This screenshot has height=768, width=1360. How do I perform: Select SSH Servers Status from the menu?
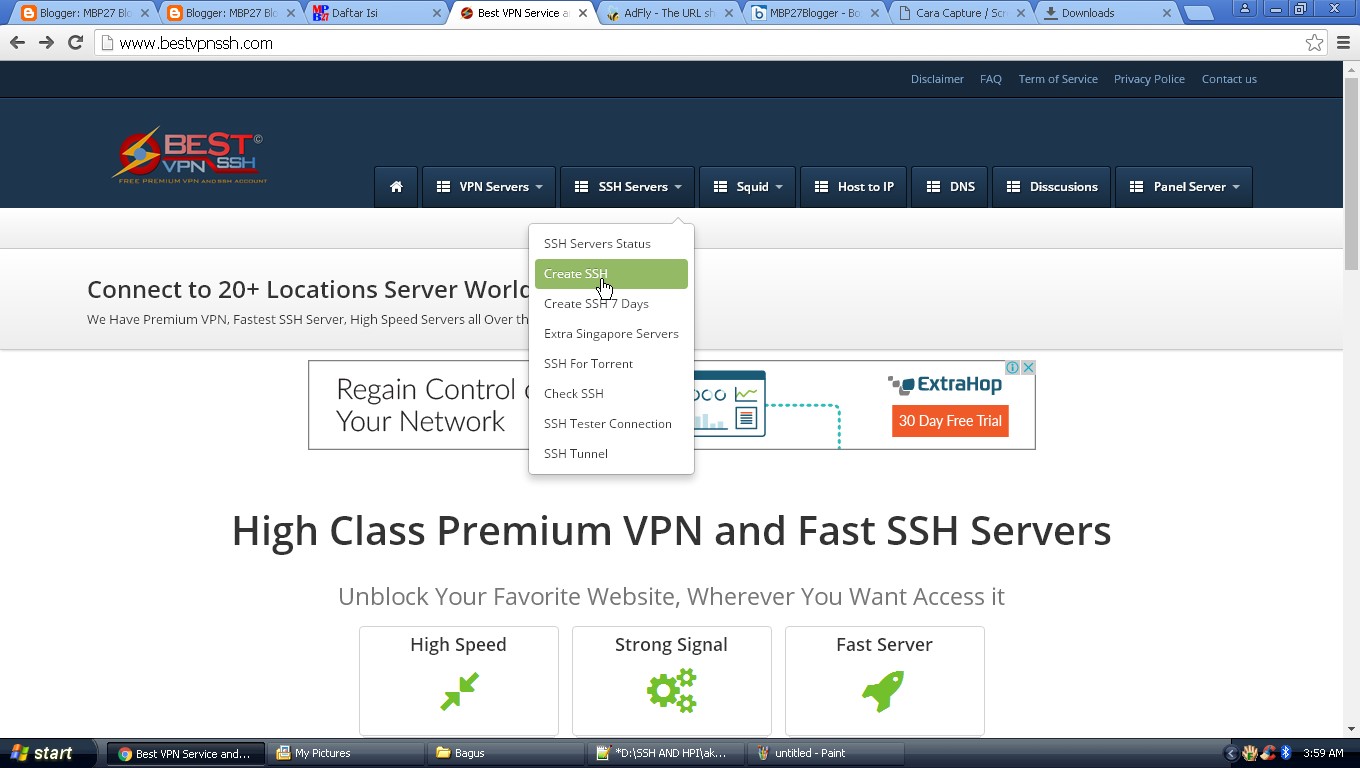611,244
